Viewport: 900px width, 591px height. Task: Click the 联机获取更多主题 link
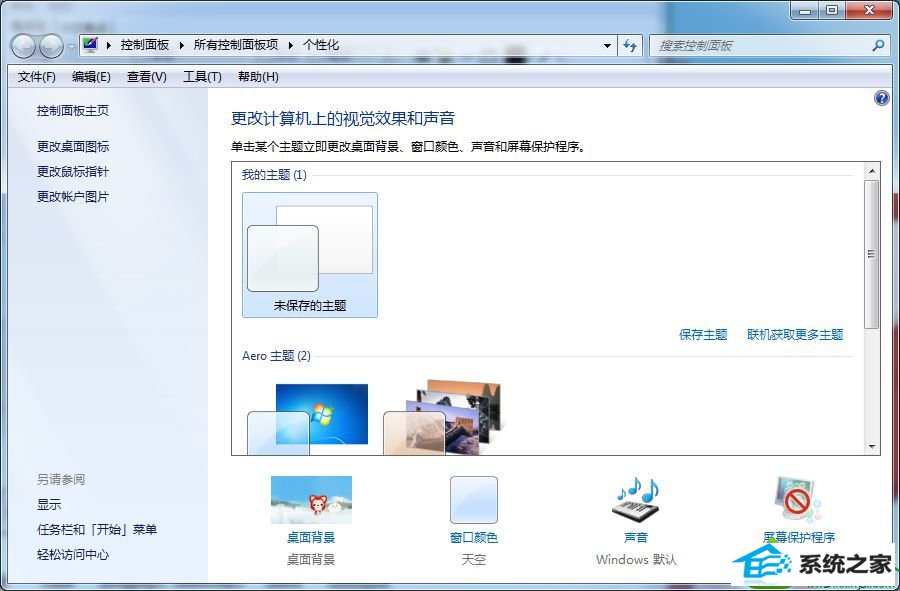795,335
